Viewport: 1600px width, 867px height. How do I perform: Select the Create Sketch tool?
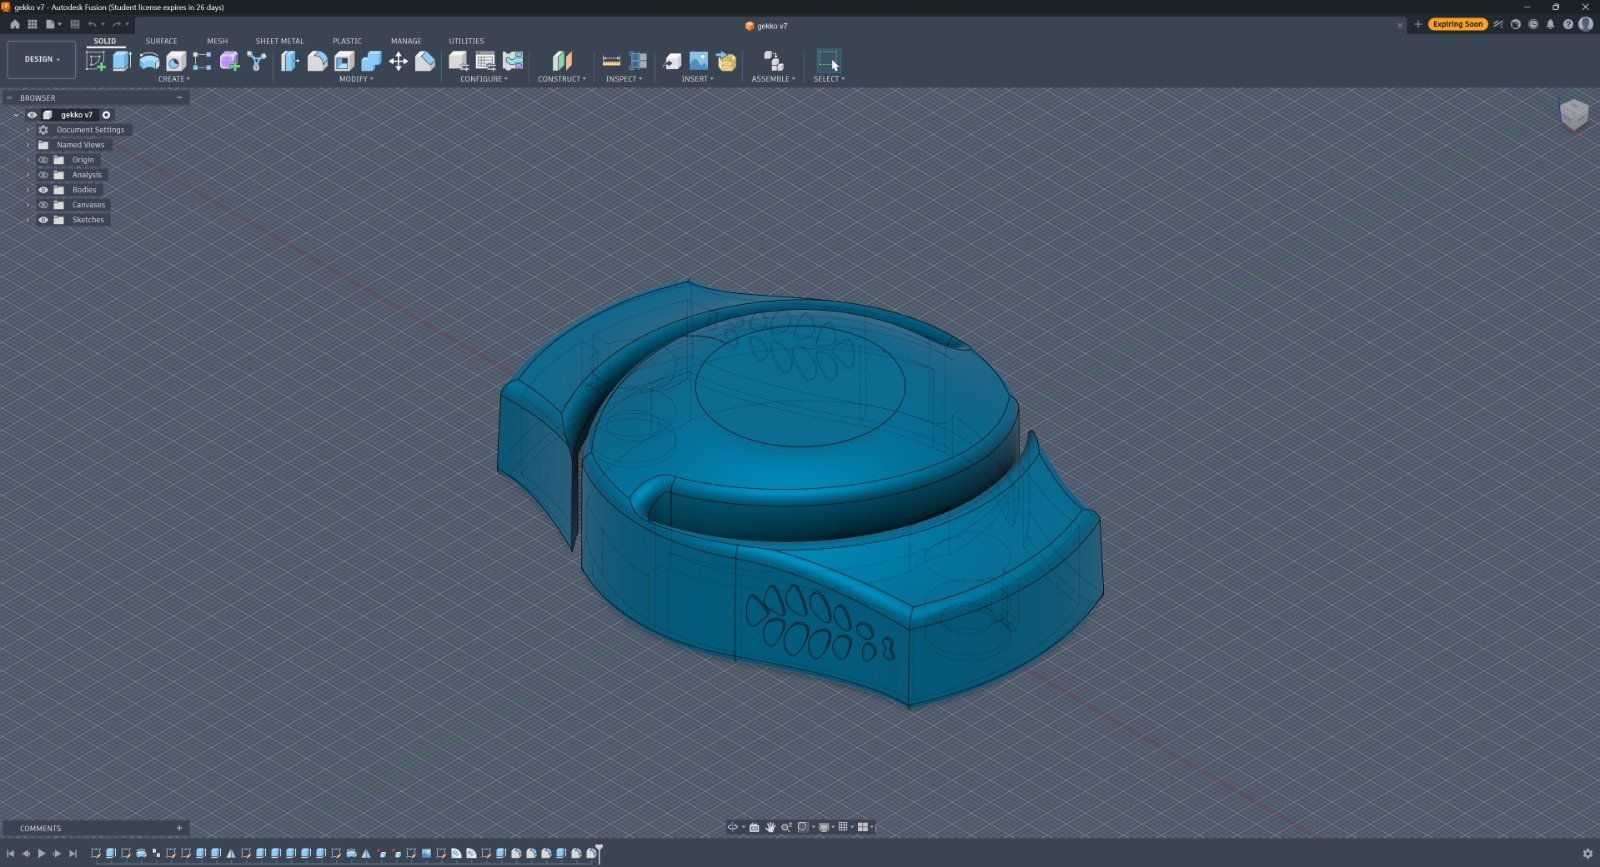click(96, 61)
